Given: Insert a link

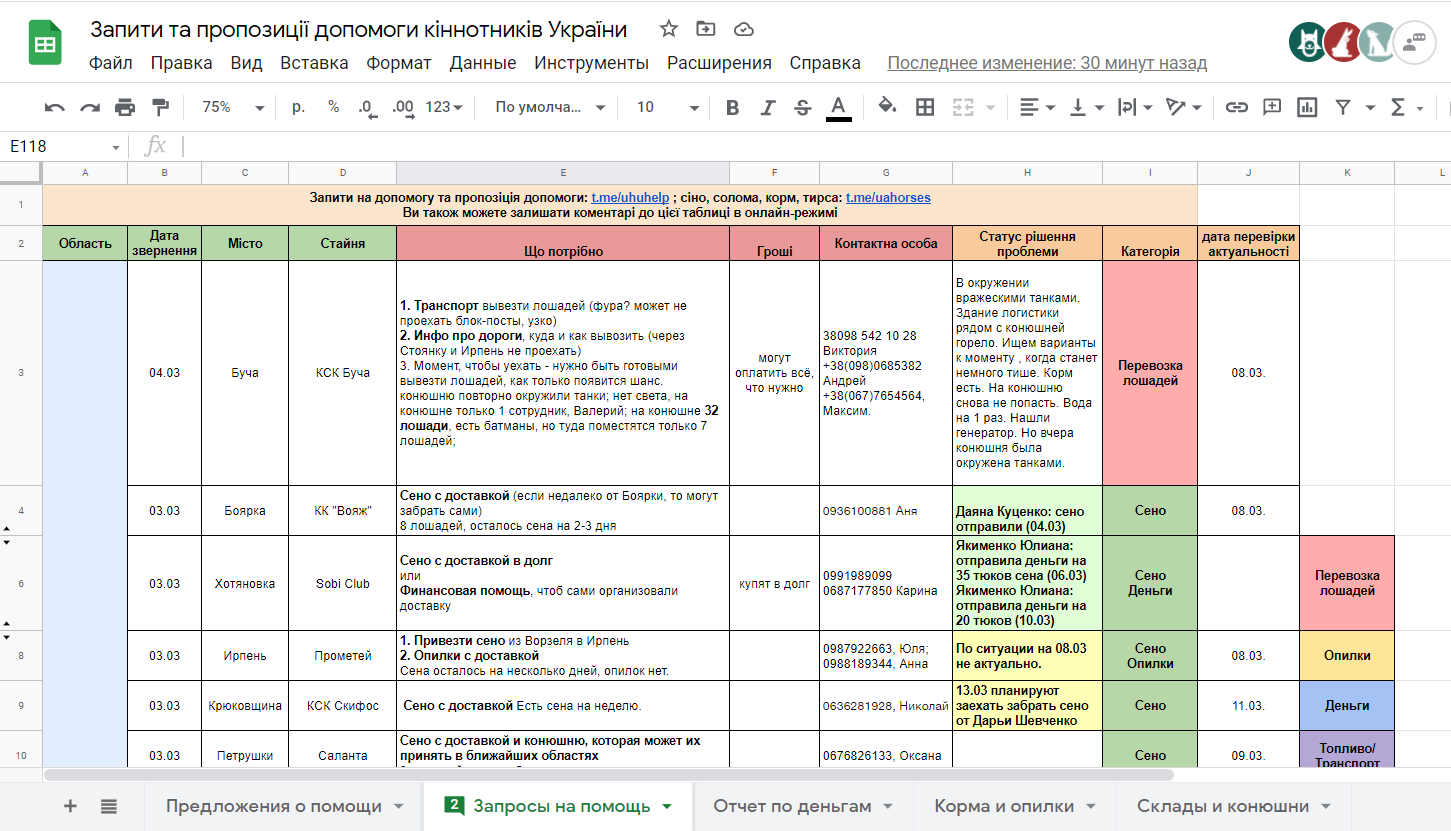Looking at the screenshot, I should pyautogui.click(x=1237, y=107).
